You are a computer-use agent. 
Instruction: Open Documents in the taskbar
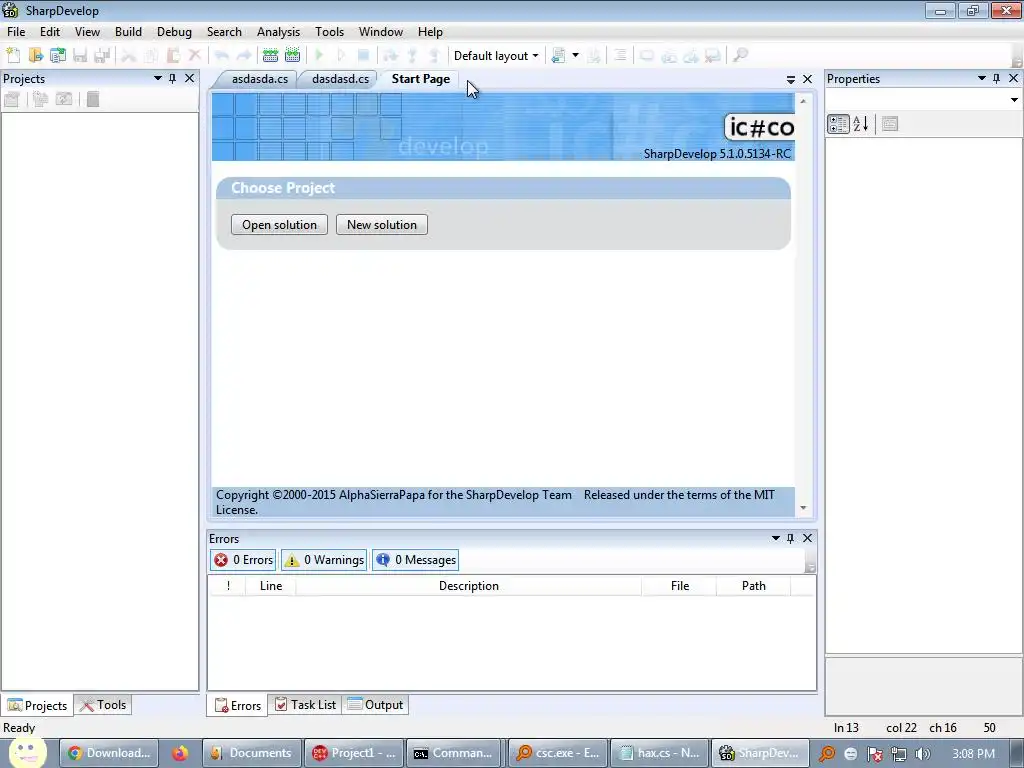252,753
